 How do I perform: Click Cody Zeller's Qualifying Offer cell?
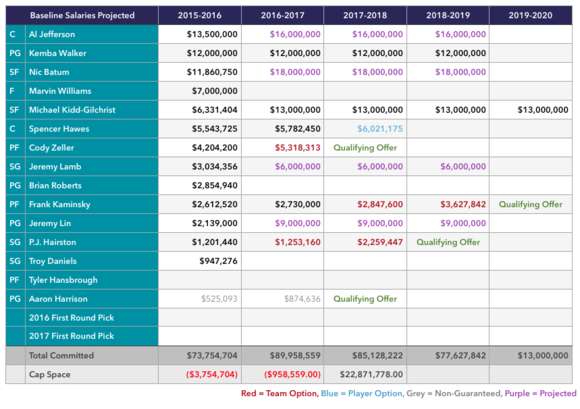[365, 148]
